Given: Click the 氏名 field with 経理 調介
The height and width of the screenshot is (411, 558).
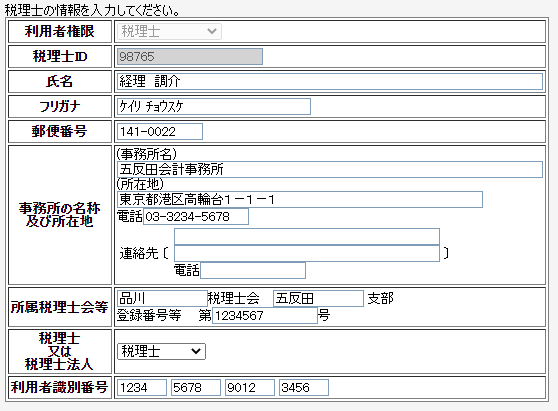Looking at the screenshot, I should pyautogui.click(x=330, y=81).
